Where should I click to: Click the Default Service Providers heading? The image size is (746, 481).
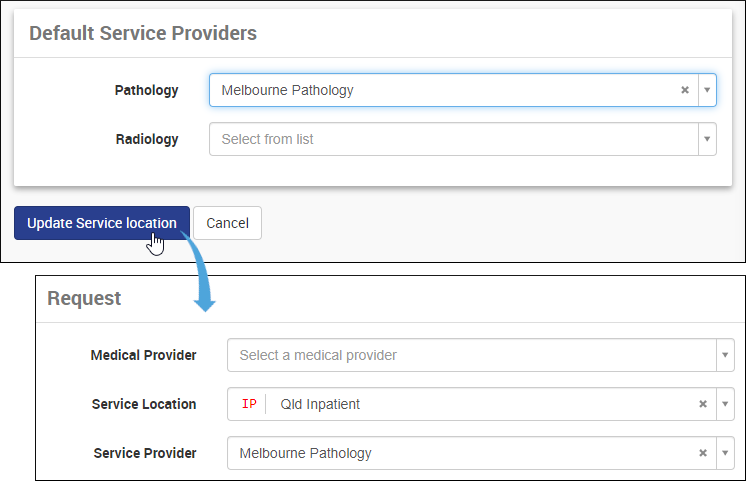click(143, 33)
